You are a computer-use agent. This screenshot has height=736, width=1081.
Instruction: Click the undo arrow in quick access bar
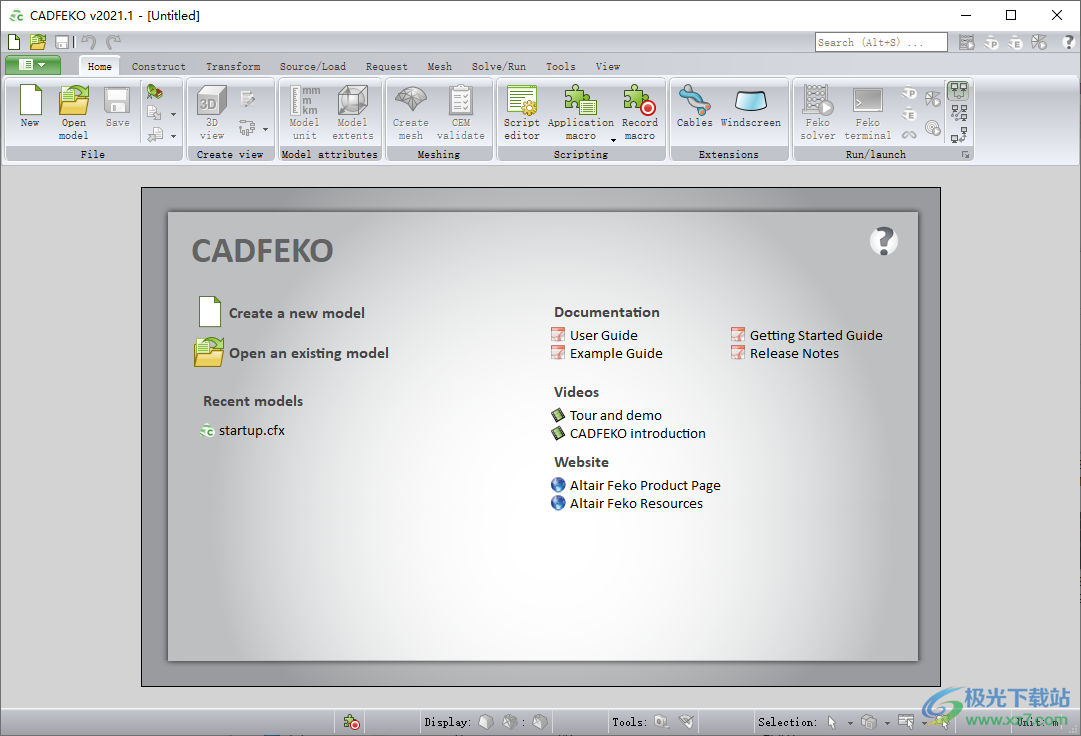88,42
